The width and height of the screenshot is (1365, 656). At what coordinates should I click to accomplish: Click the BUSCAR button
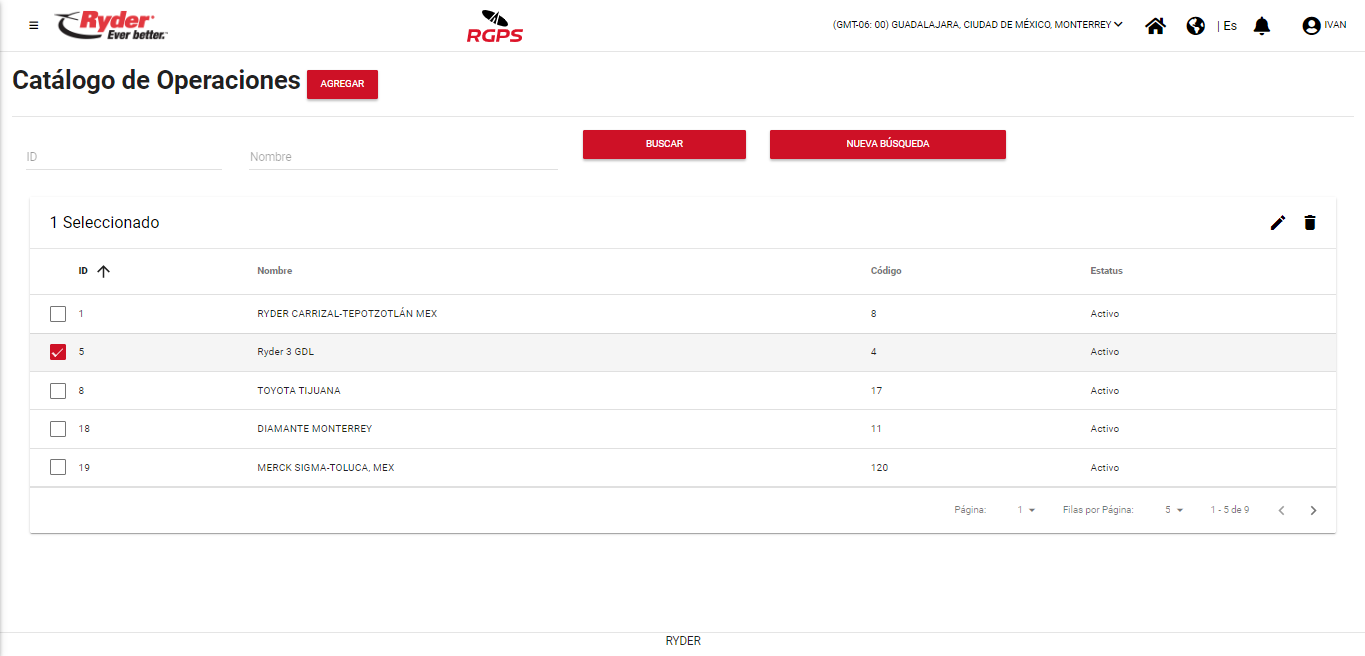(x=664, y=144)
